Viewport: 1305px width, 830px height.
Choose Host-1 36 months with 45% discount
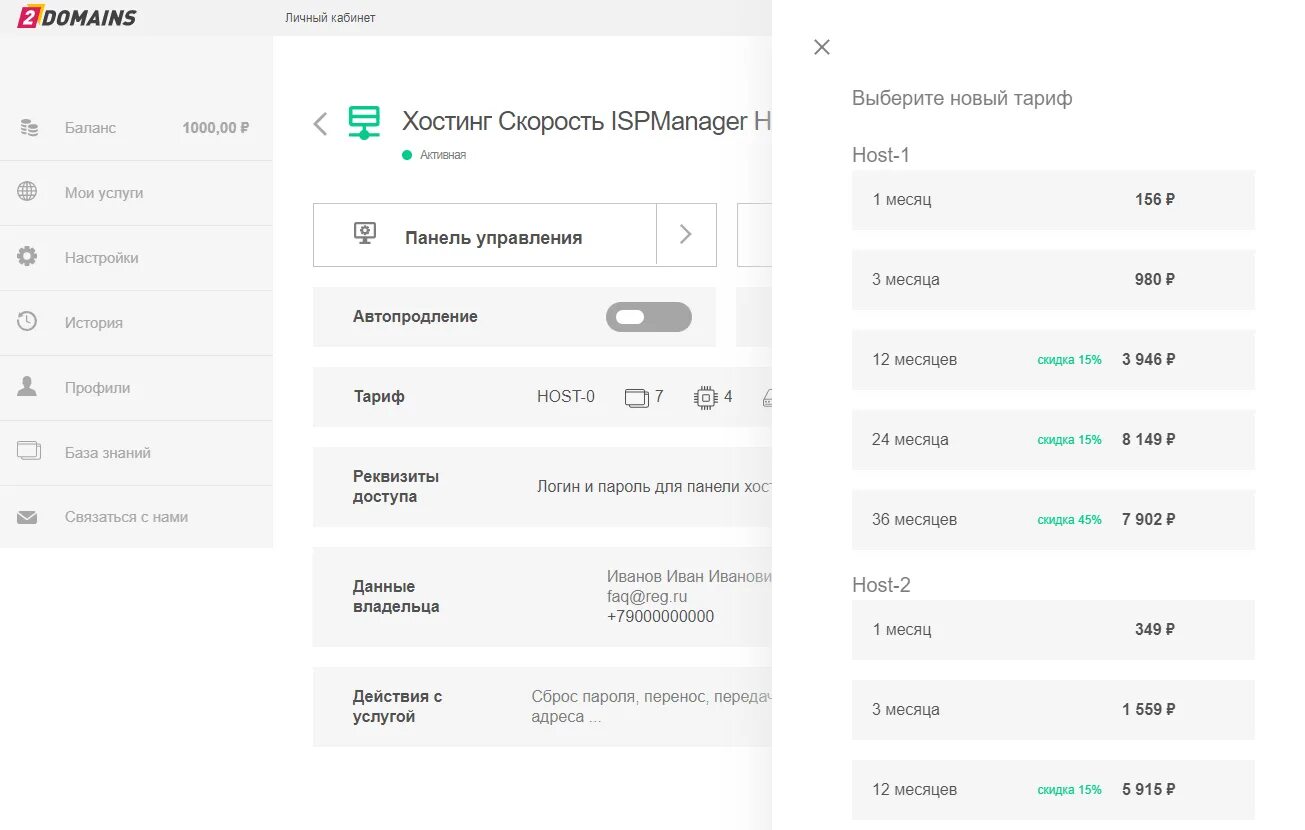click(1052, 520)
